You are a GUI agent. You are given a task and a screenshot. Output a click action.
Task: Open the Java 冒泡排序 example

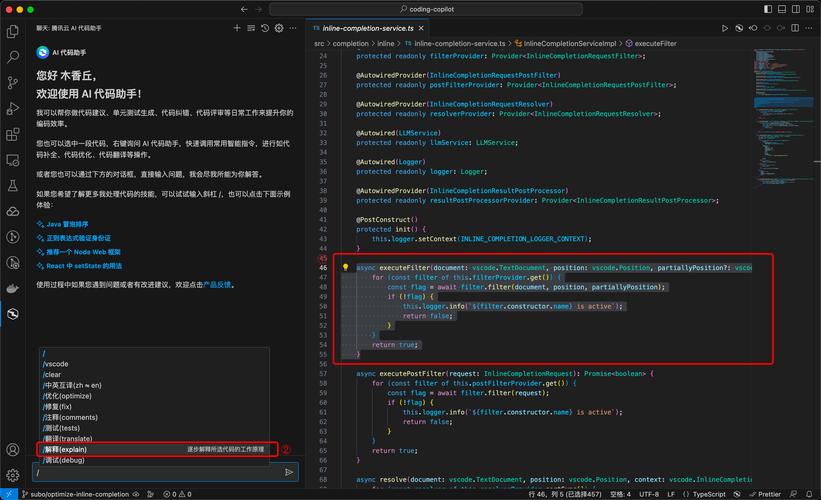pyautogui.click(x=67, y=224)
